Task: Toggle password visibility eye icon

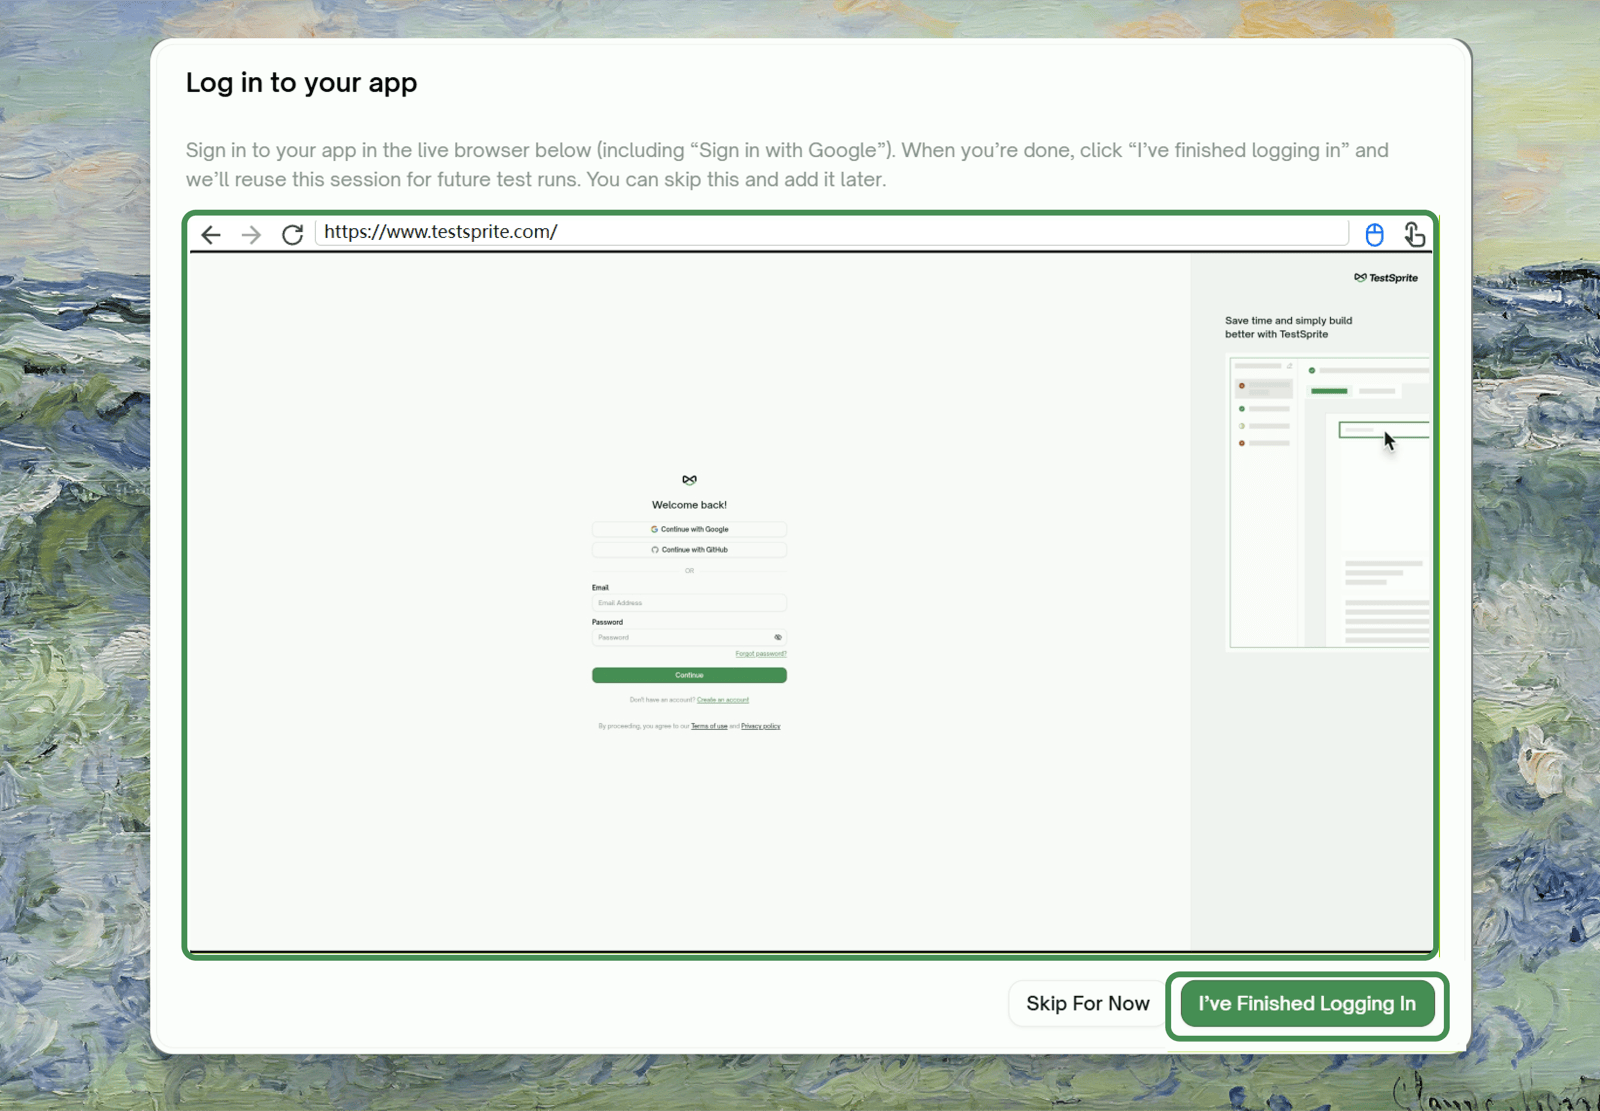Action: (778, 637)
